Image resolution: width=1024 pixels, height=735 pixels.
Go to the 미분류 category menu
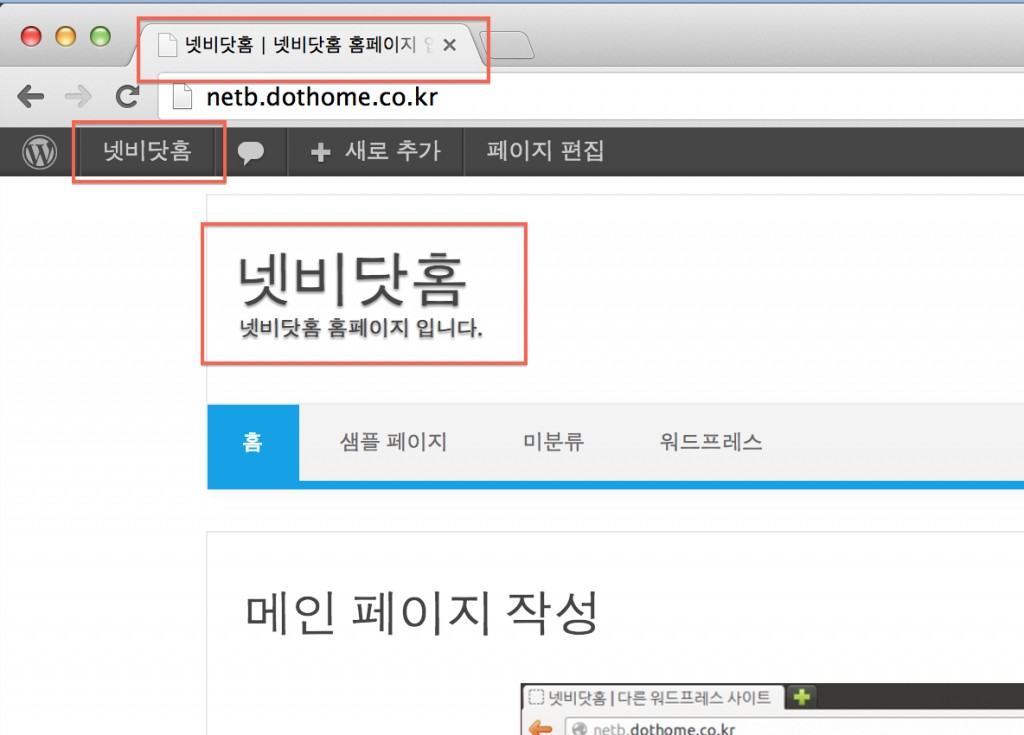click(553, 442)
